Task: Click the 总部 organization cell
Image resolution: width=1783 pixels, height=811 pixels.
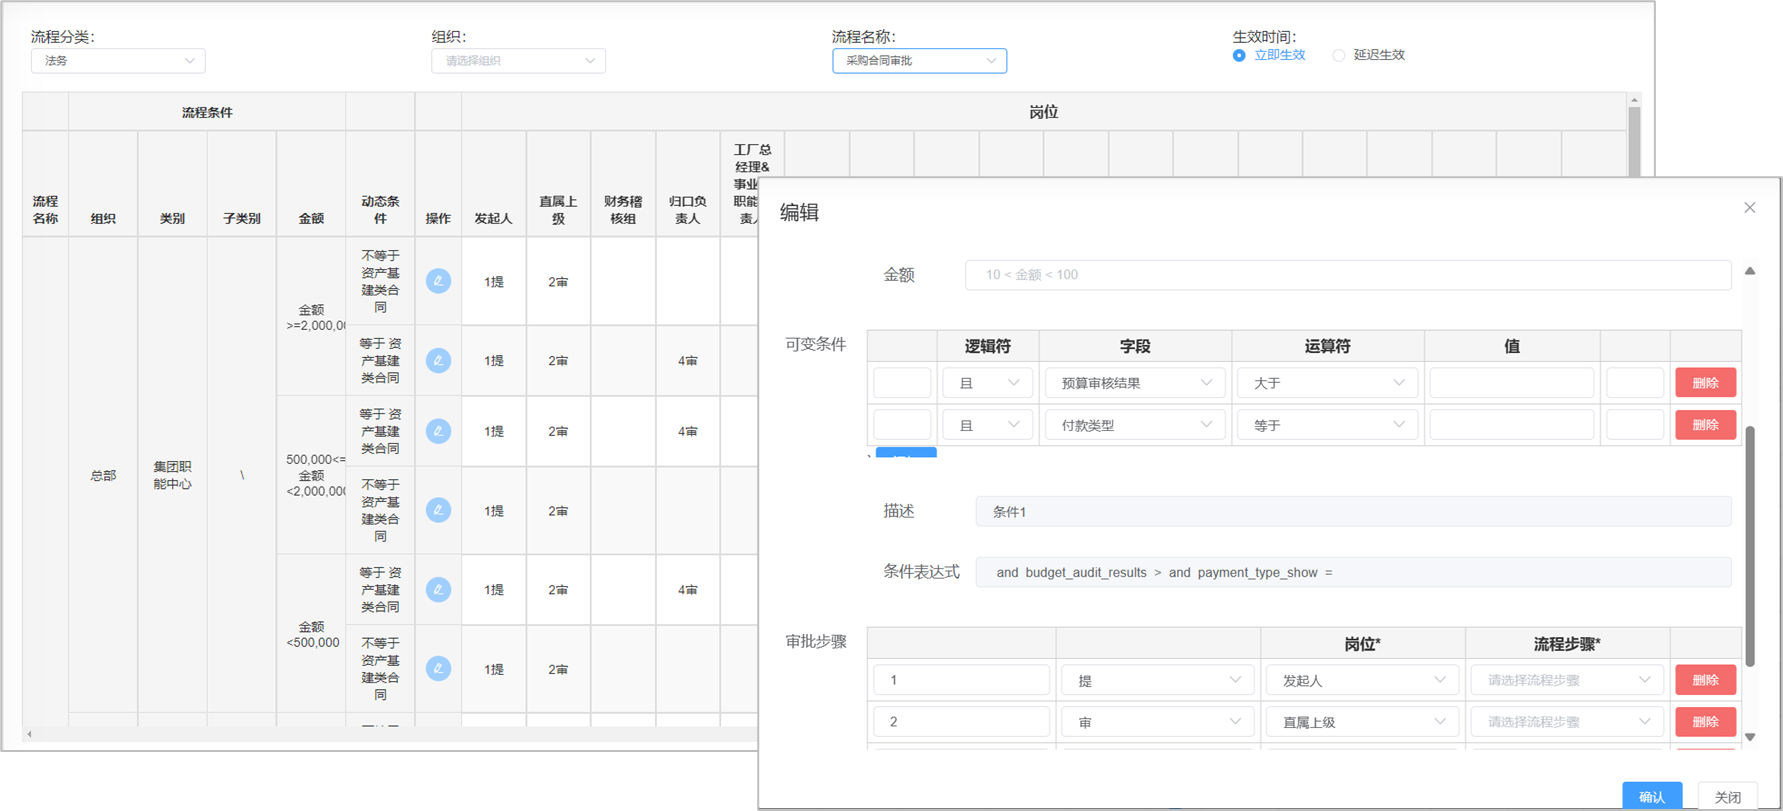Action: pos(103,475)
